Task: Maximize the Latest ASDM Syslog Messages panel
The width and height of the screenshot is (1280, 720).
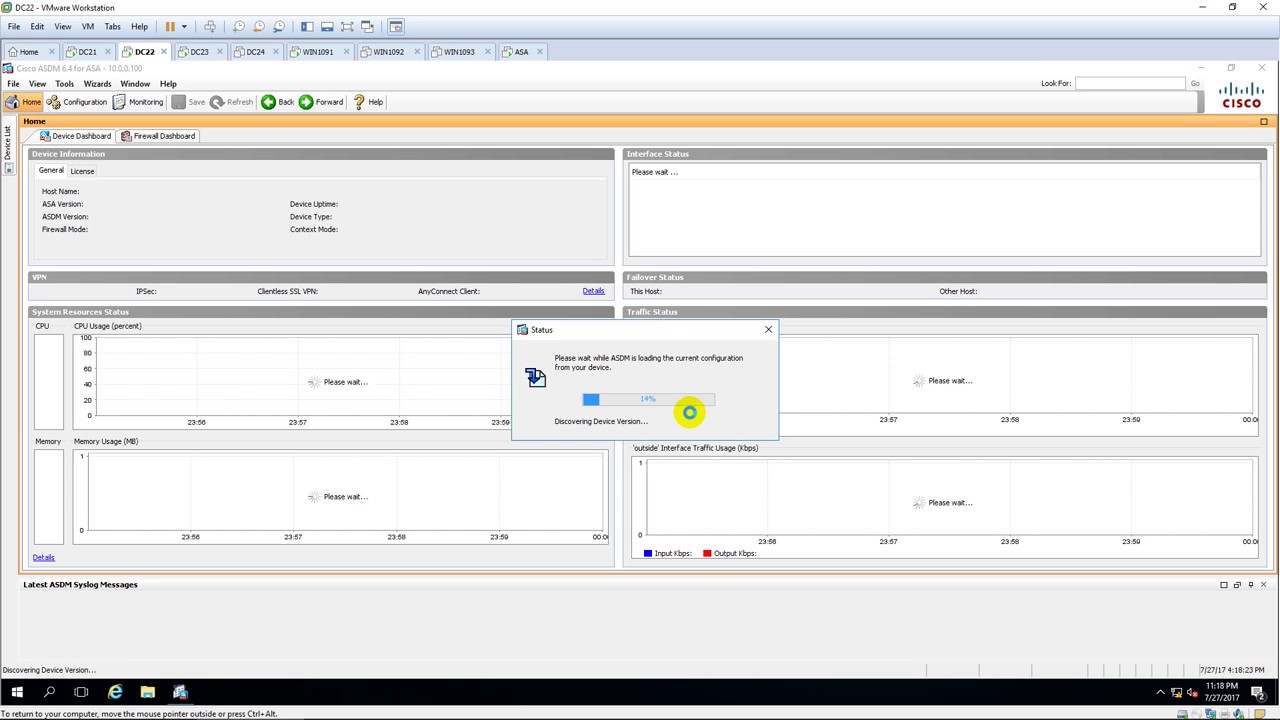Action: click(1224, 585)
